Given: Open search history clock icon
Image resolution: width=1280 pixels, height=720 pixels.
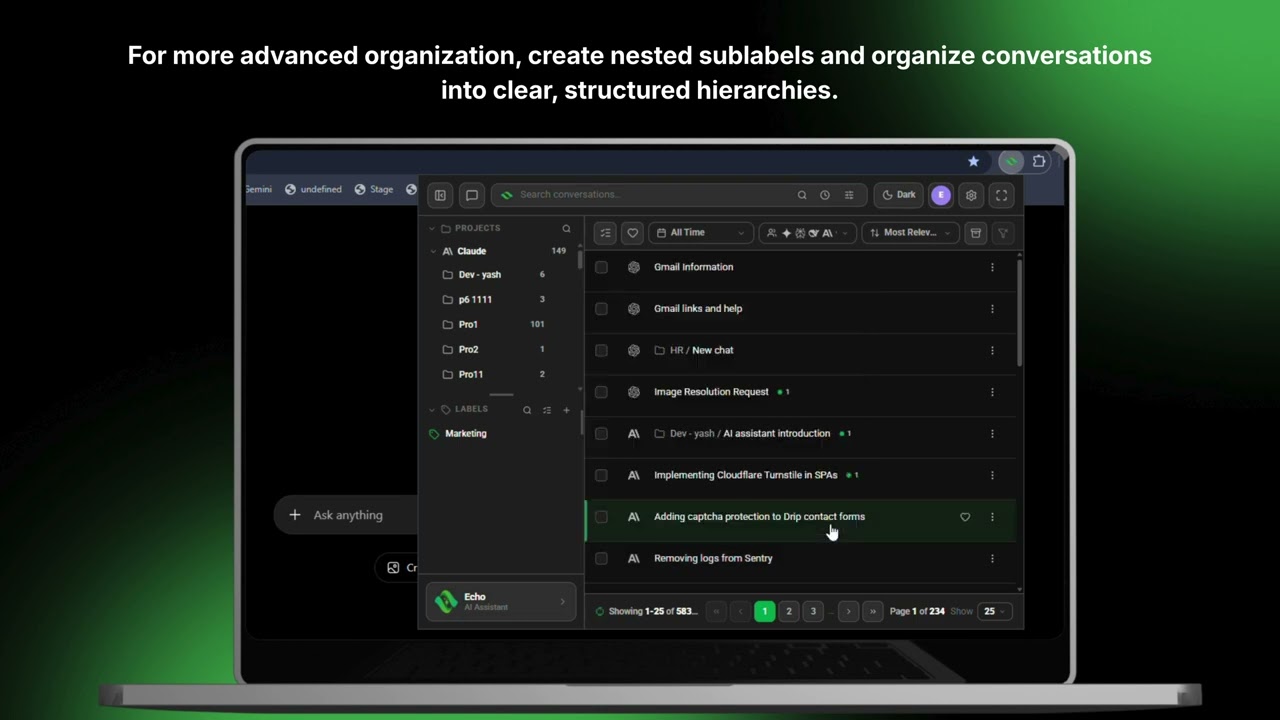Looking at the screenshot, I should coord(825,195).
